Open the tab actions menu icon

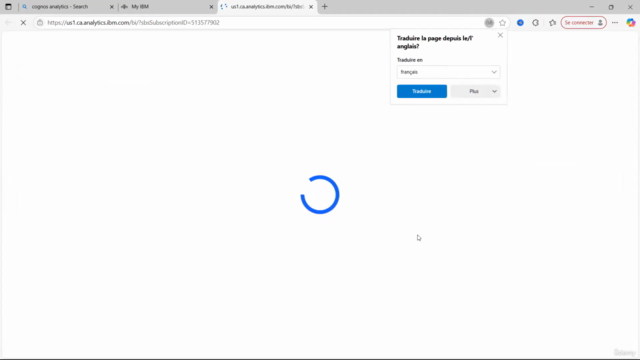click(8, 7)
